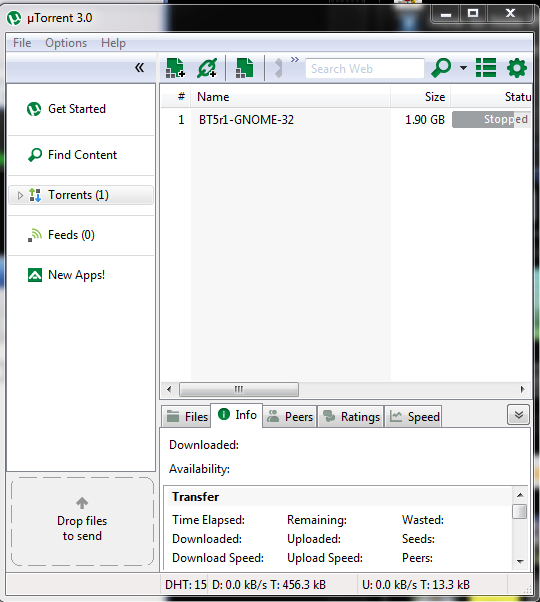Click the Add Torrent from URL icon
This screenshot has height=602, width=540.
207,68
